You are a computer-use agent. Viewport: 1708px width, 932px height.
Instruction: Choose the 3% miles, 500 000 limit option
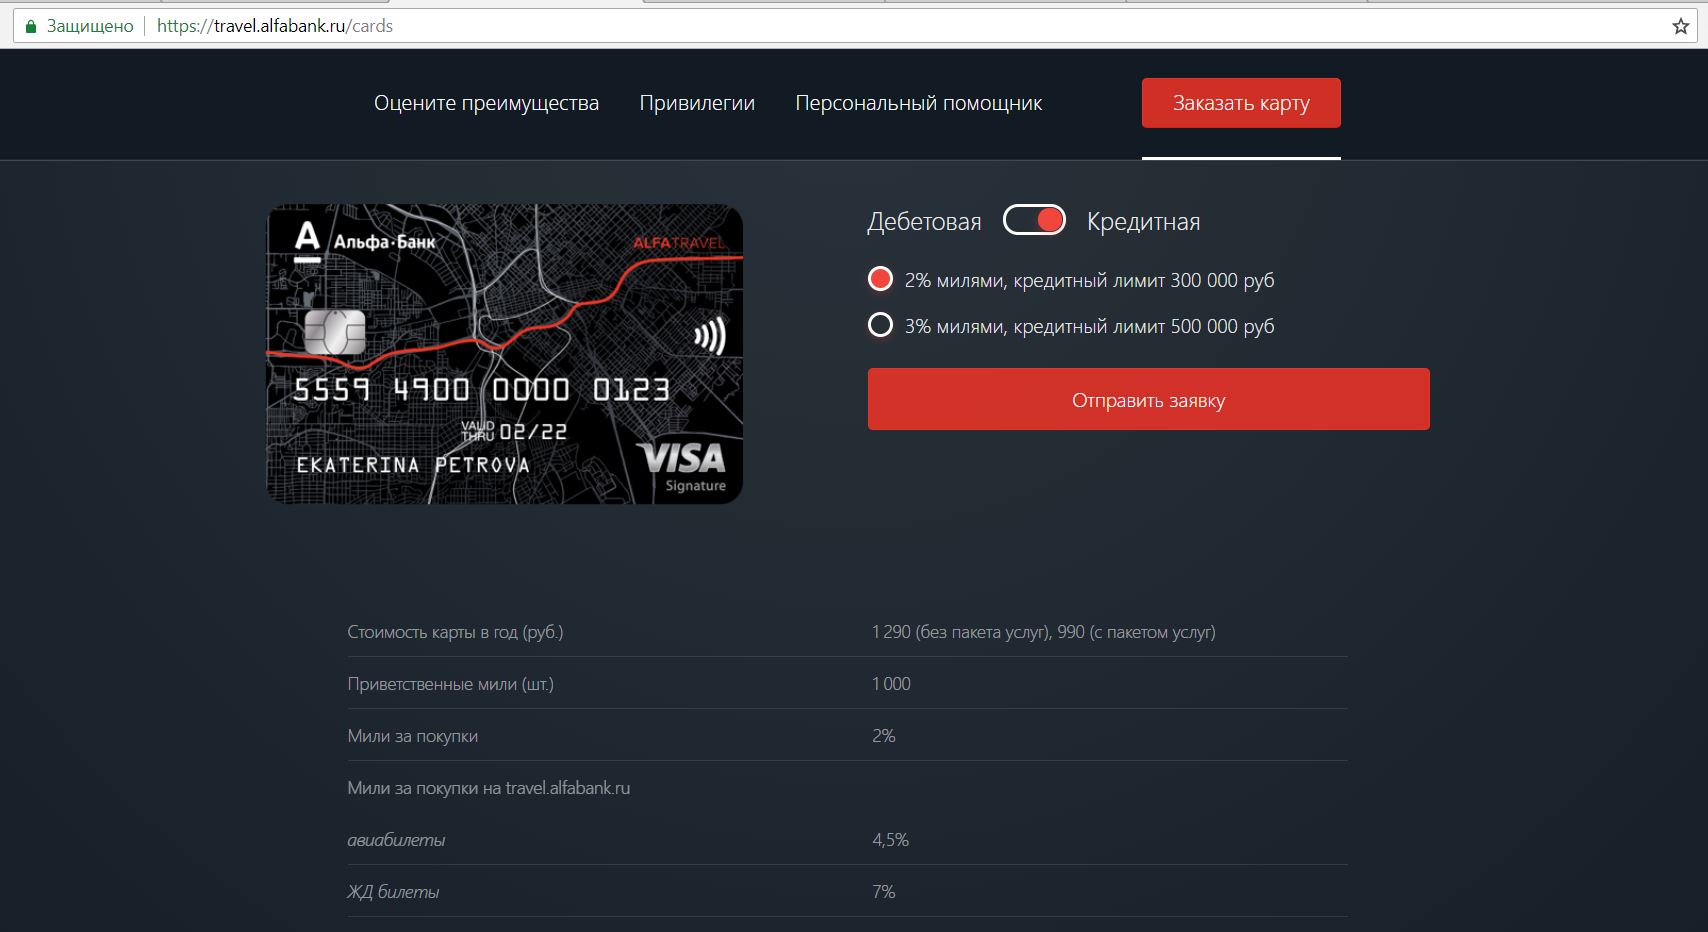click(1071, 326)
